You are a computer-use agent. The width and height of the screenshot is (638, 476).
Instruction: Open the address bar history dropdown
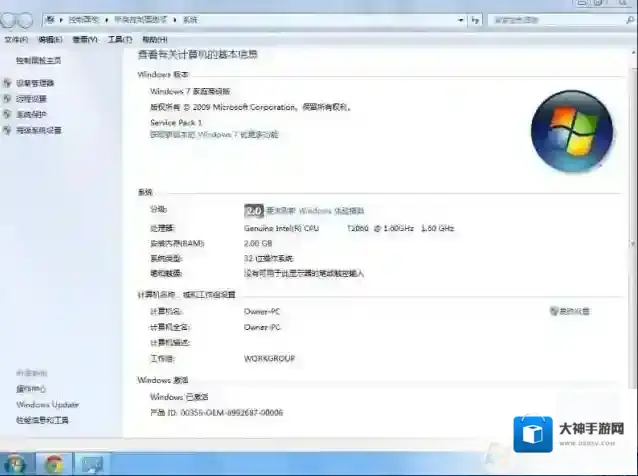461,20
